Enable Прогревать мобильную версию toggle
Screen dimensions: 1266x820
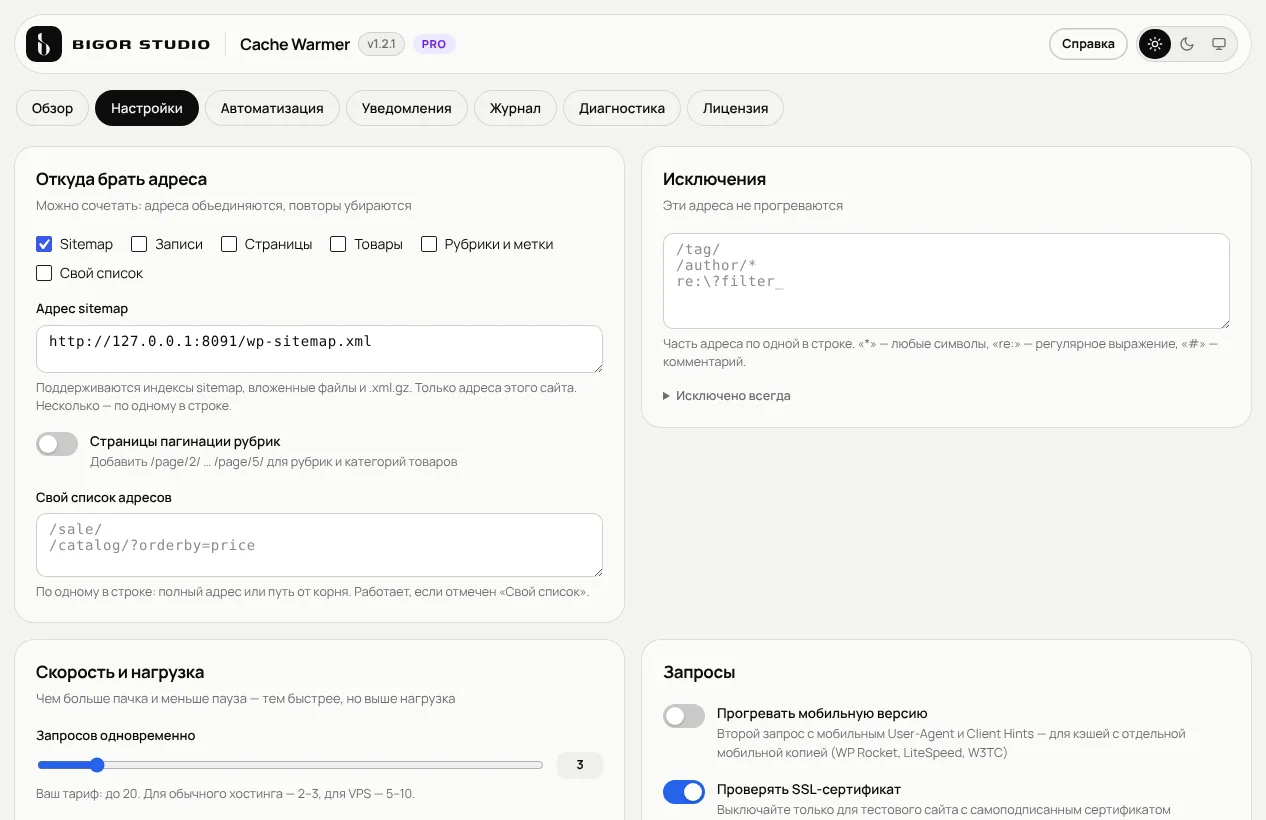pos(684,716)
